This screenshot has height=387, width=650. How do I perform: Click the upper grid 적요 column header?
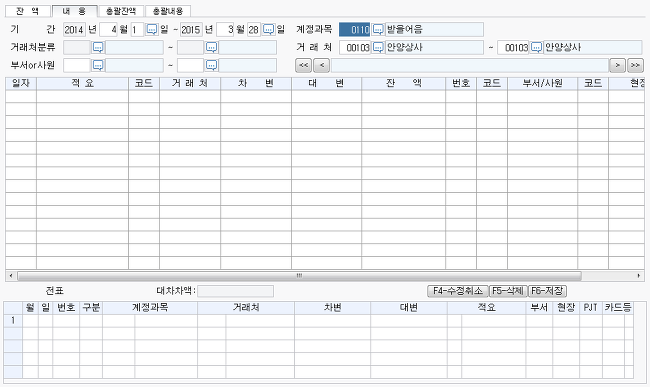(82, 83)
